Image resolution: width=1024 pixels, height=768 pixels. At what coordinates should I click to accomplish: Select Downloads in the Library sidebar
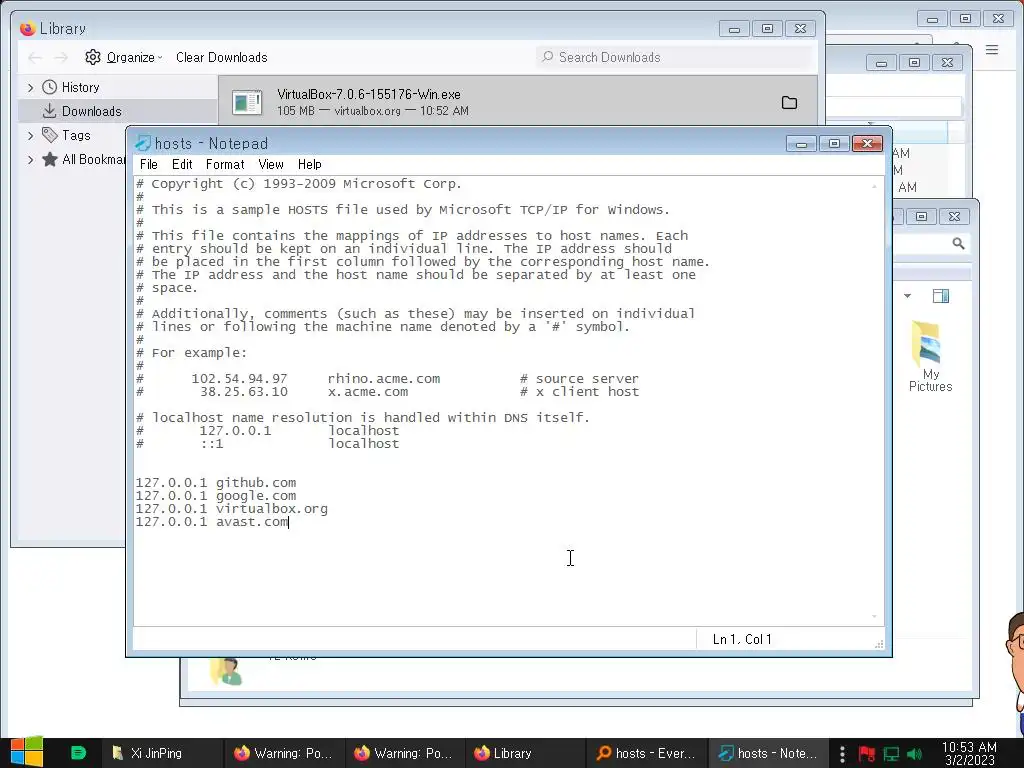tap(91, 111)
